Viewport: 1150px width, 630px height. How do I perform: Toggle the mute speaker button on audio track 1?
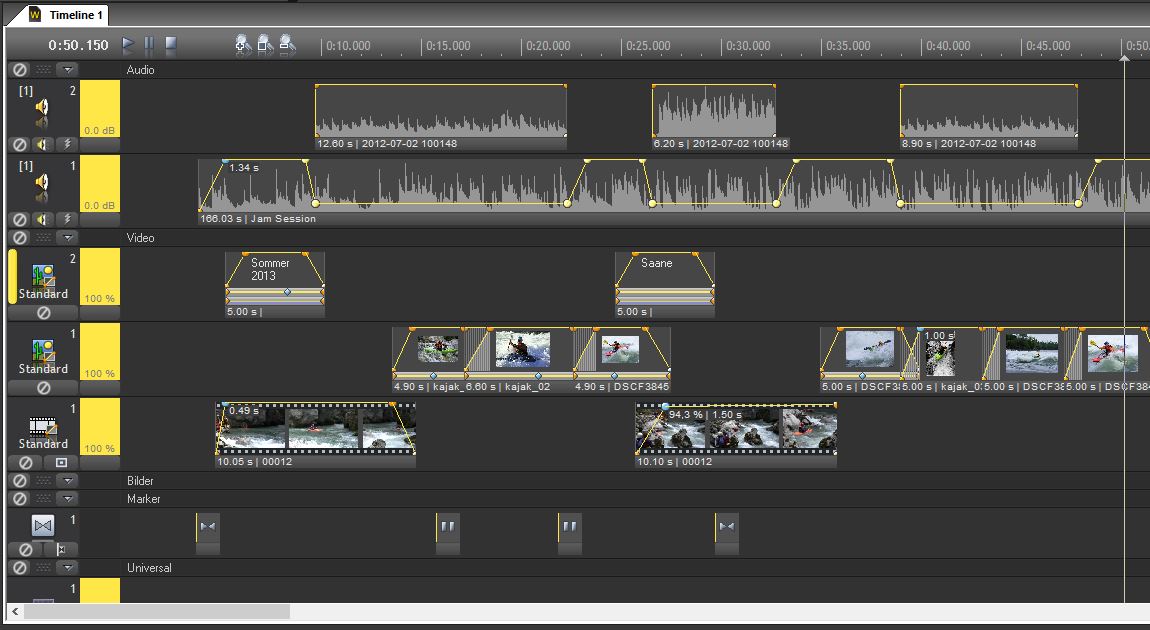click(x=43, y=219)
